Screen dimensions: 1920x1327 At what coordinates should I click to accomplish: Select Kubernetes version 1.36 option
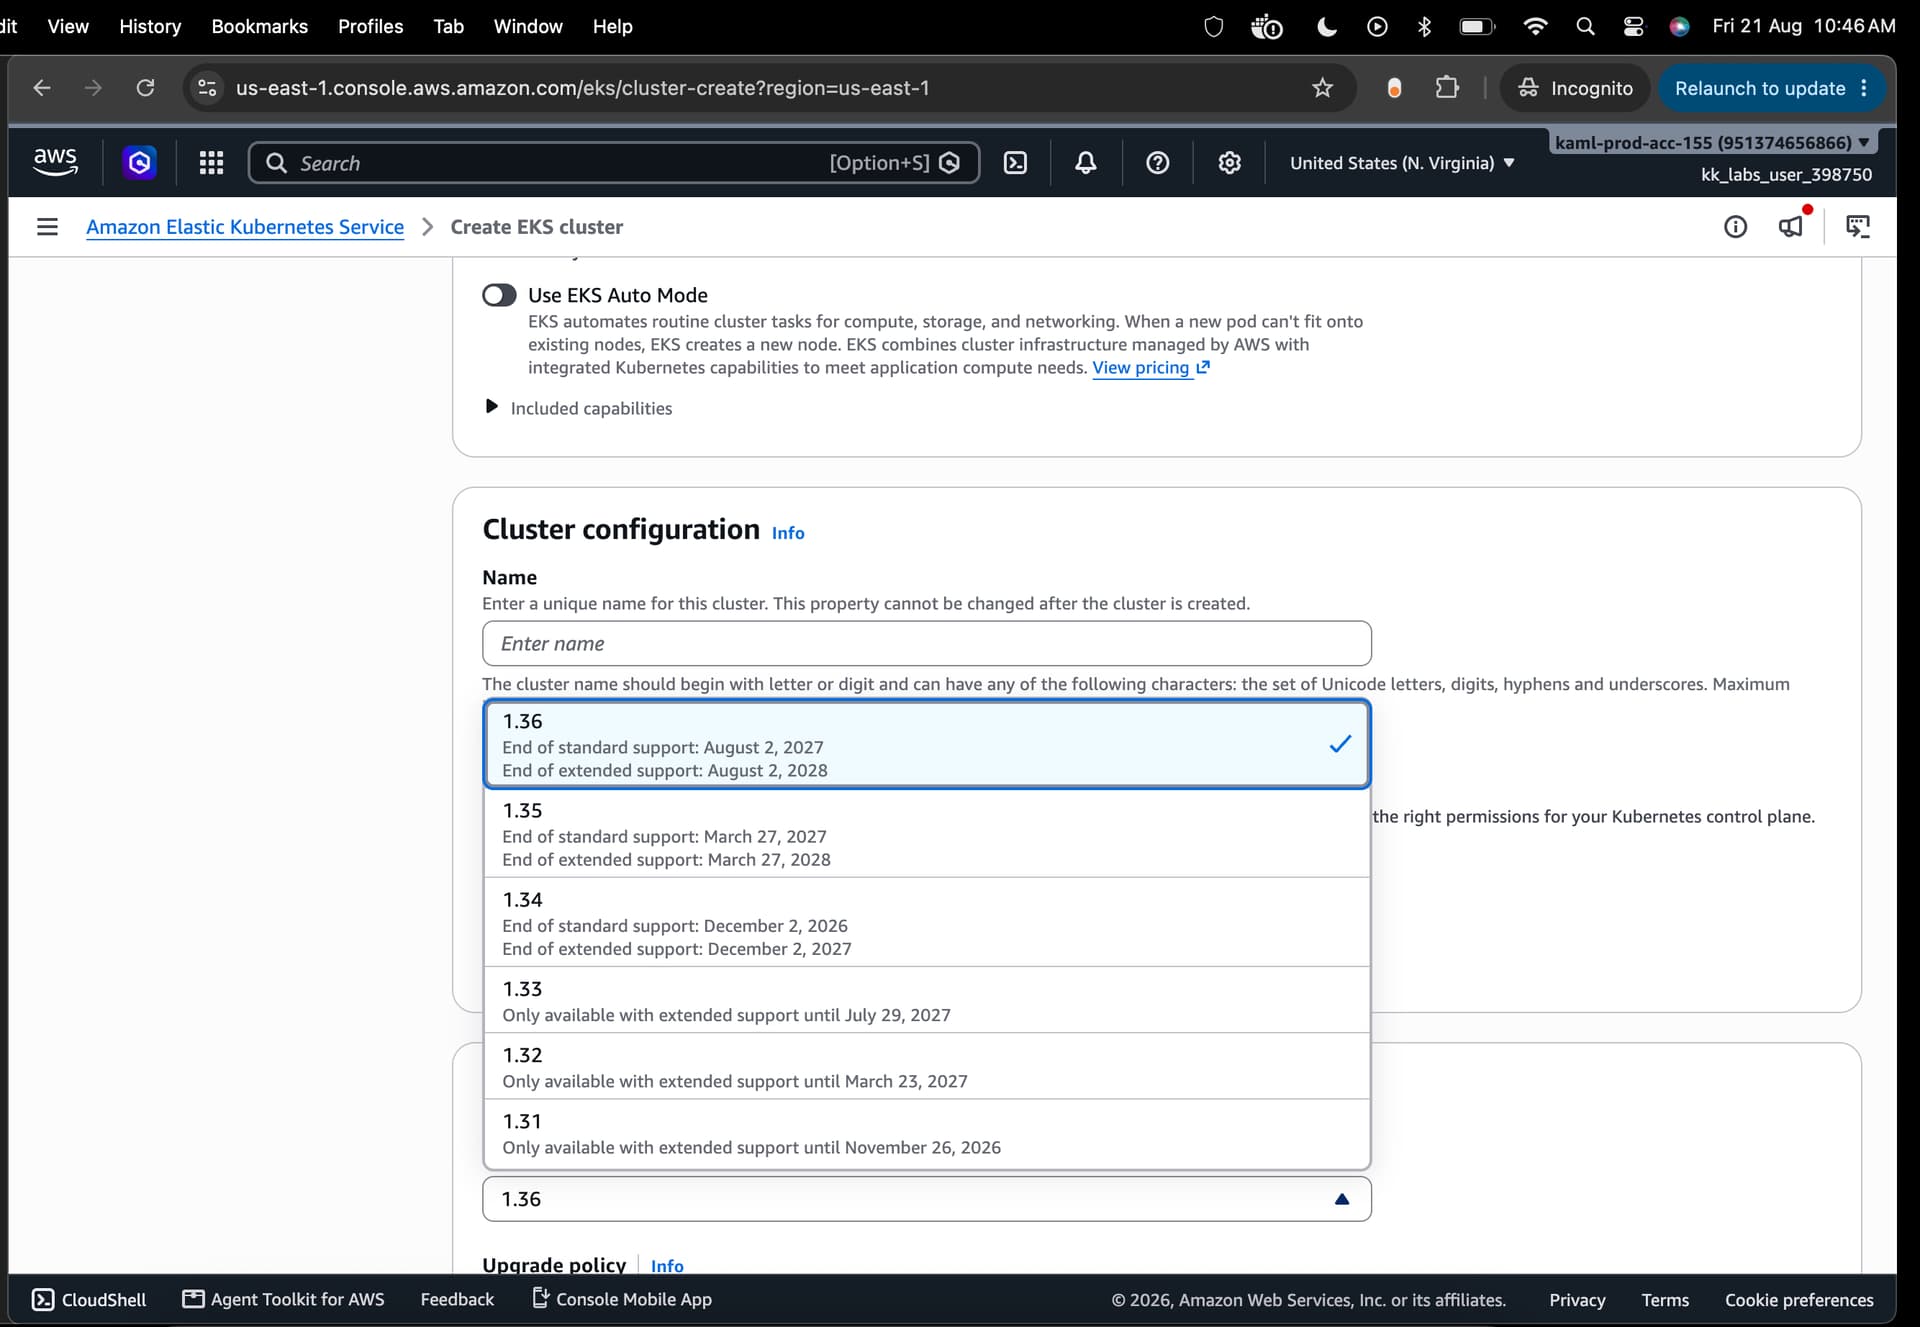tap(927, 745)
